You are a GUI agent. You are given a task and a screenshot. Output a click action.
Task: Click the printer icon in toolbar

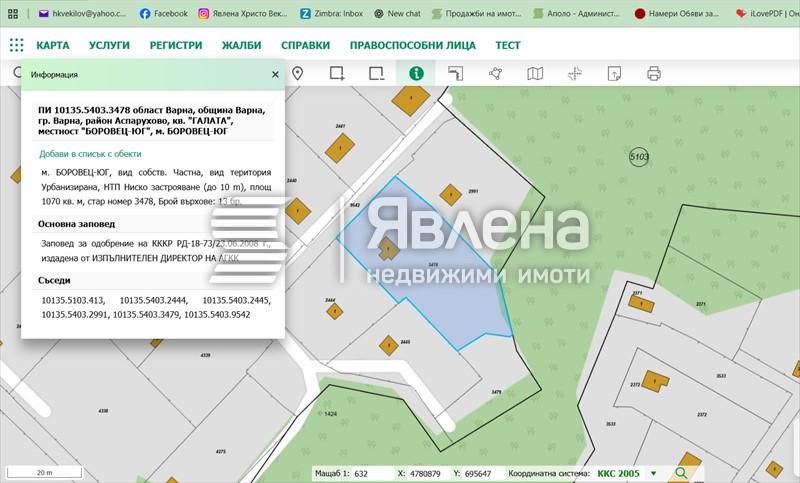(654, 73)
